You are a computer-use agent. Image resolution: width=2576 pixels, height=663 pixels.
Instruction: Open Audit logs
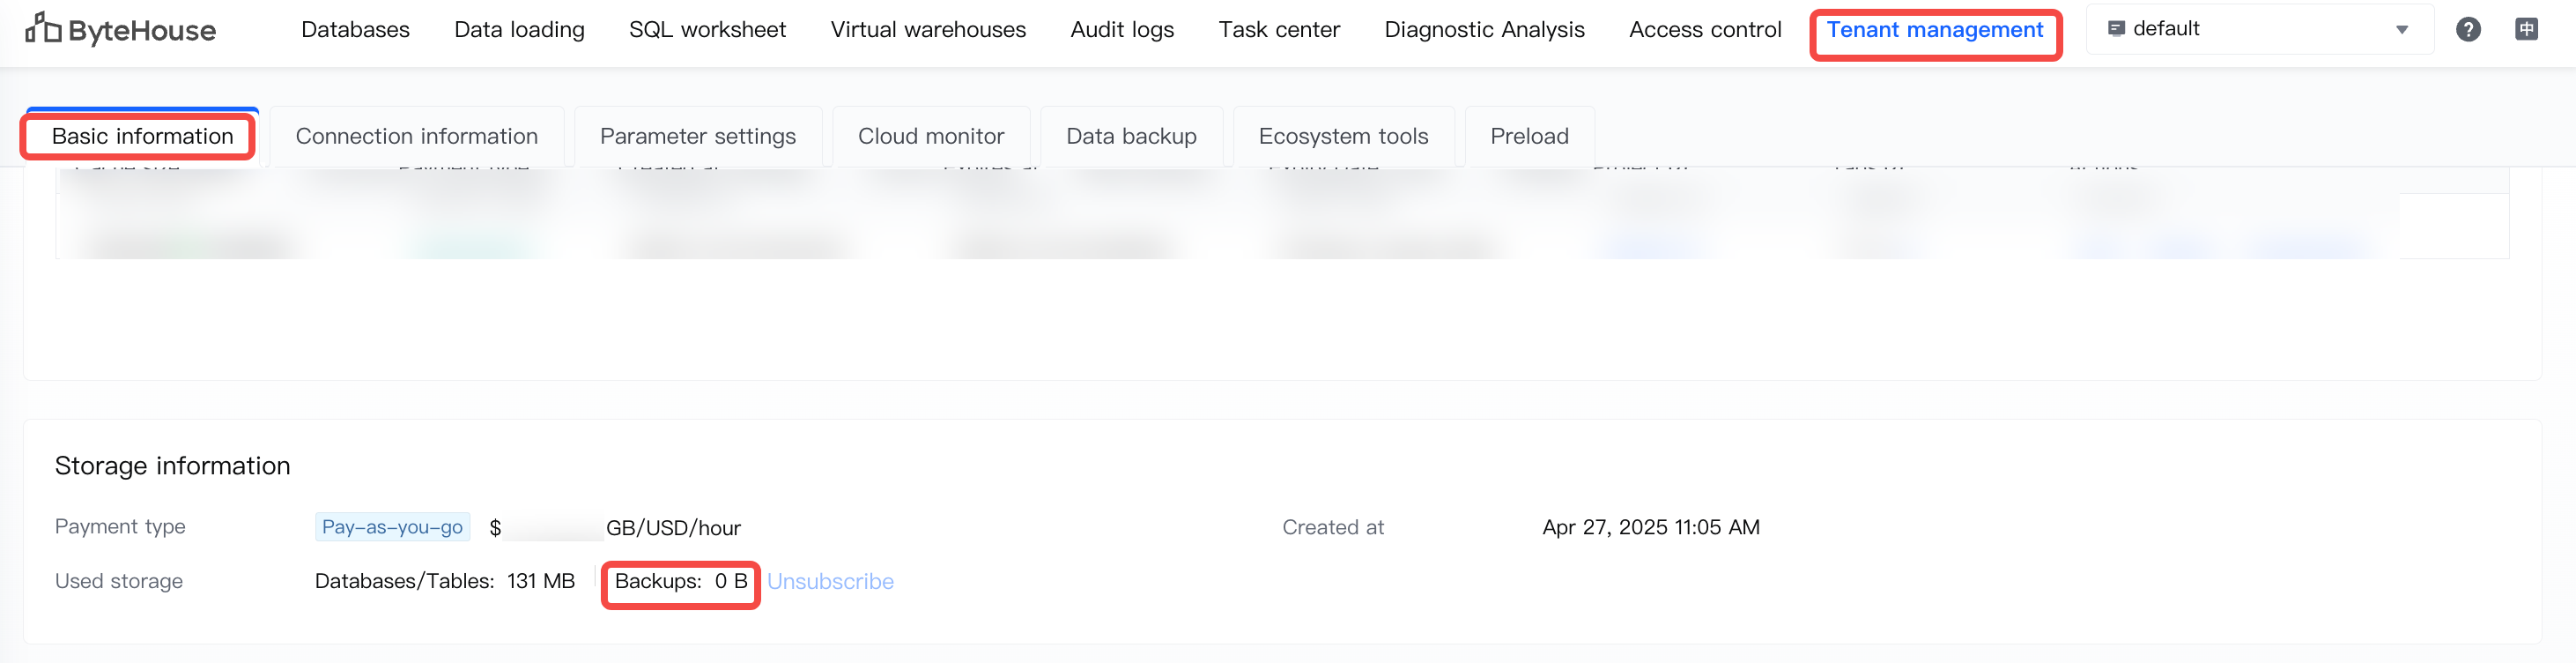pos(1122,30)
